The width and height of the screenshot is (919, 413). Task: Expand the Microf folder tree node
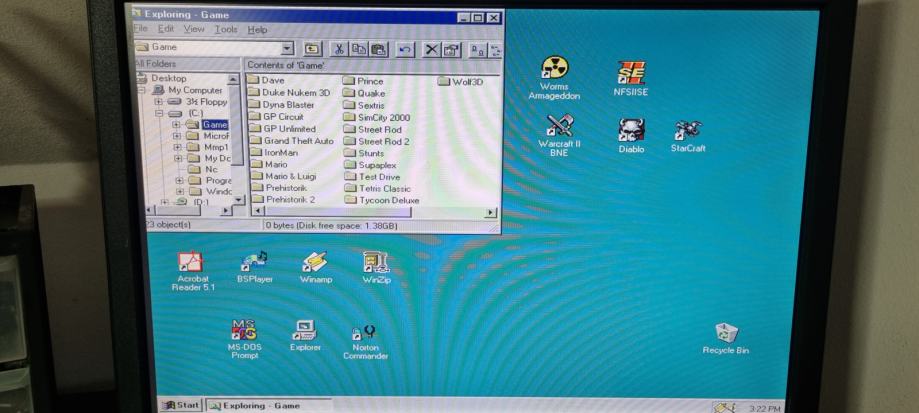176,136
